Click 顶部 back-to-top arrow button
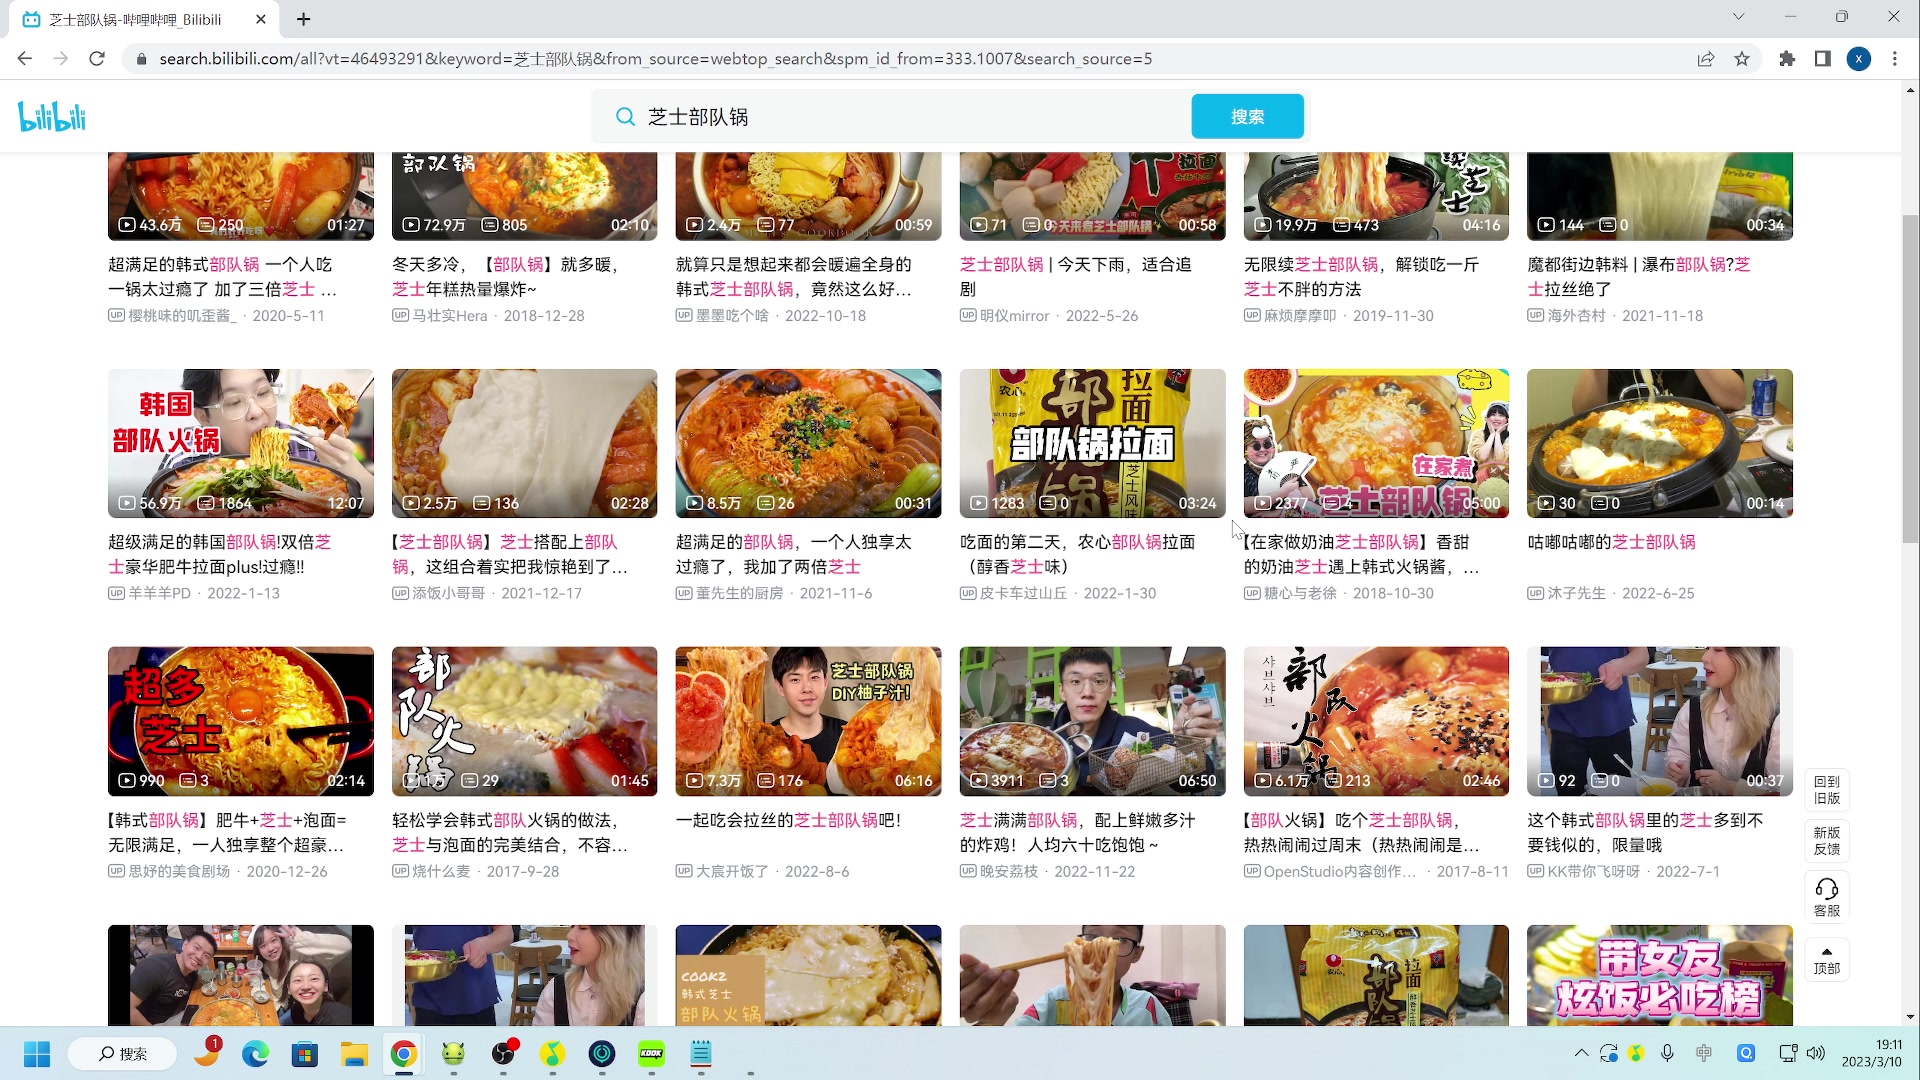Screen dimensions: 1920x1080 [1826, 960]
